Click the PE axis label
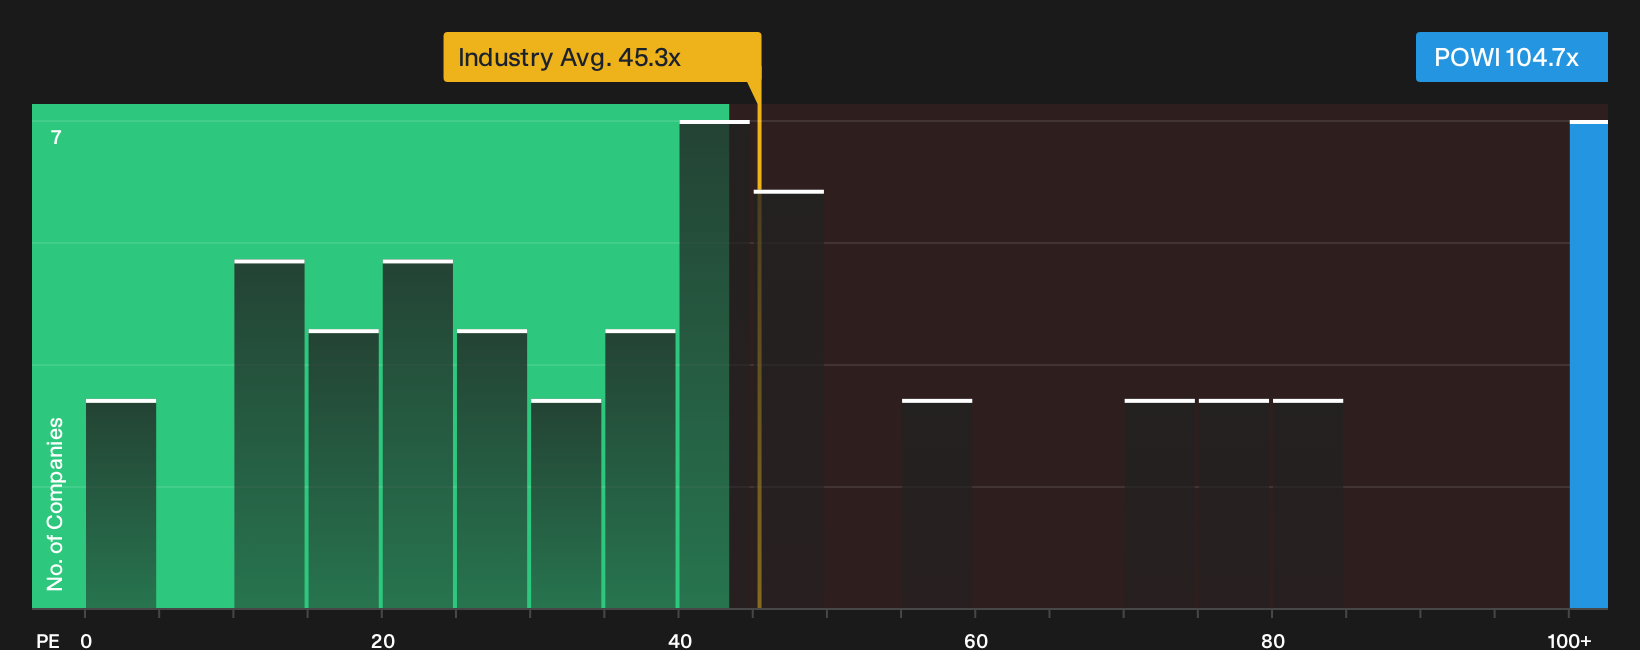Image resolution: width=1640 pixels, height=650 pixels. click(48, 641)
